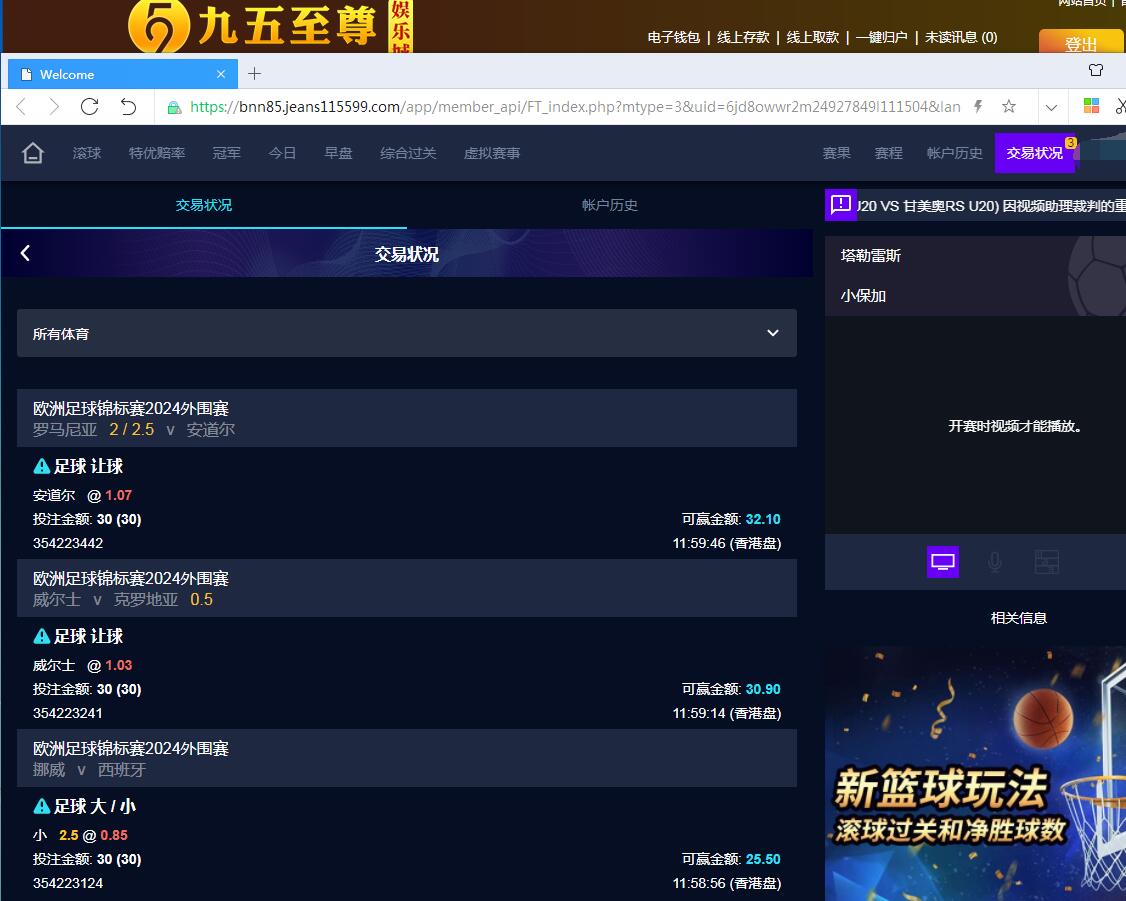Open 特优赔率 menu item

point(157,153)
